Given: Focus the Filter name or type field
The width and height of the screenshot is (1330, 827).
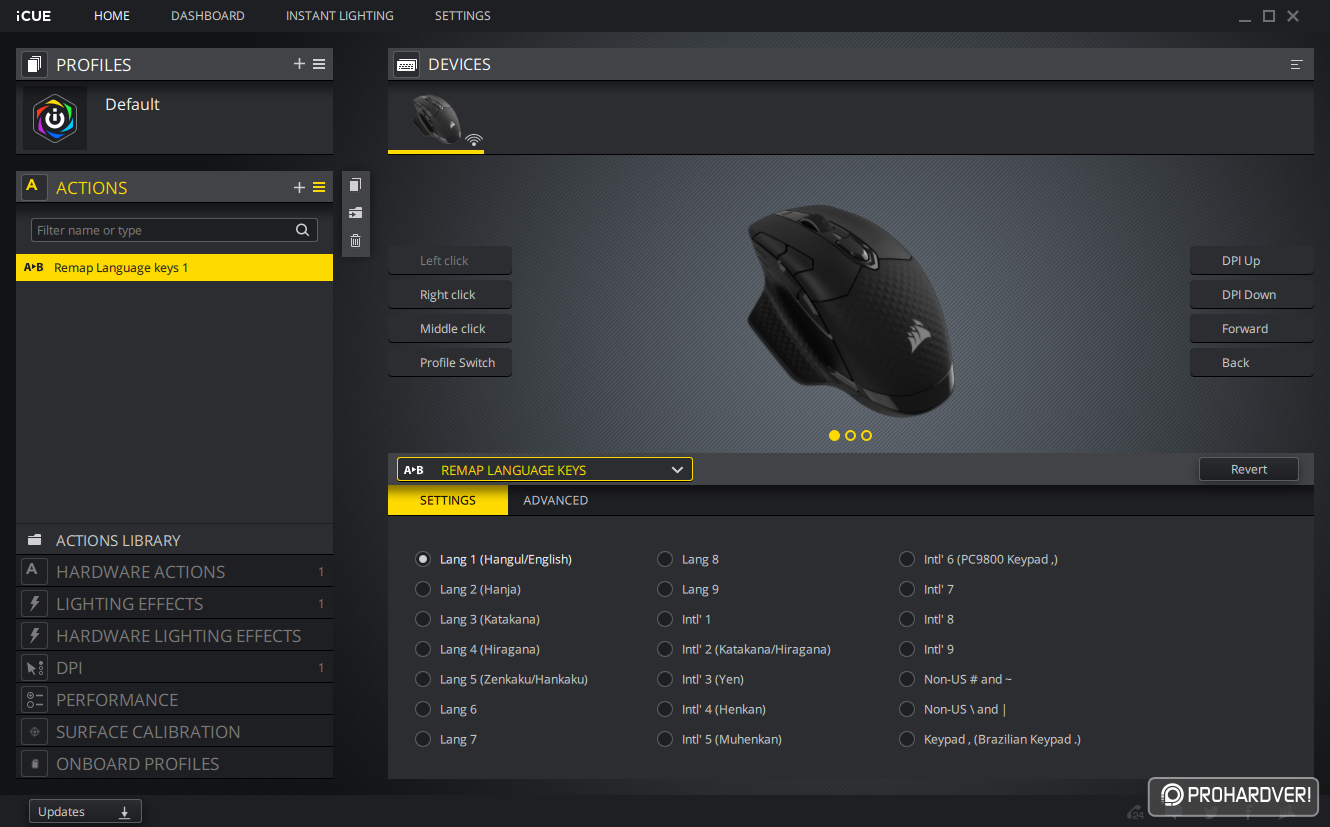Looking at the screenshot, I should tap(174, 230).
